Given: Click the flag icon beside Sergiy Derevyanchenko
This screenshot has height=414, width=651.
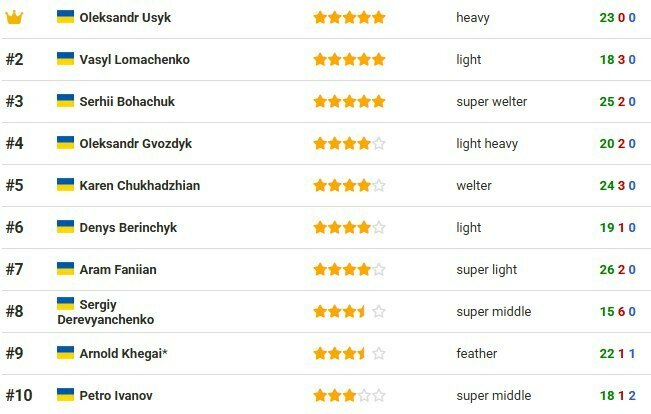Looking at the screenshot, I should click(x=66, y=303).
